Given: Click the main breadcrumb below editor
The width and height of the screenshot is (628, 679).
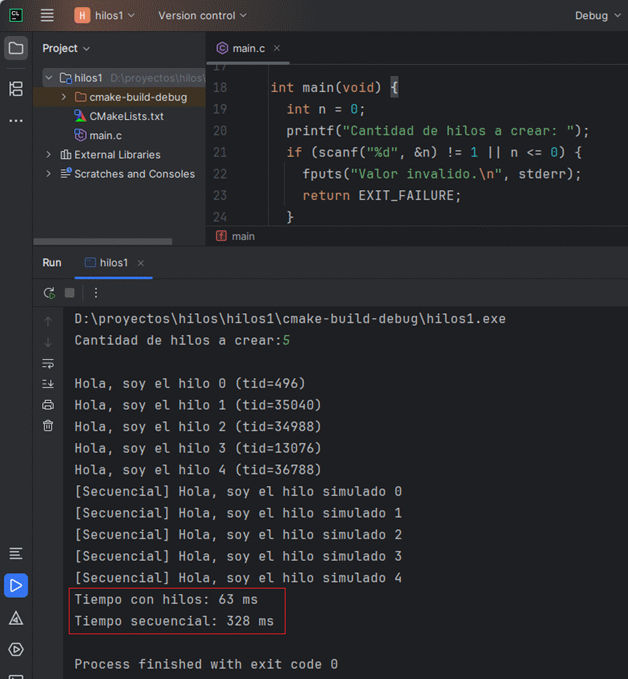Looking at the screenshot, I should click(x=242, y=237).
